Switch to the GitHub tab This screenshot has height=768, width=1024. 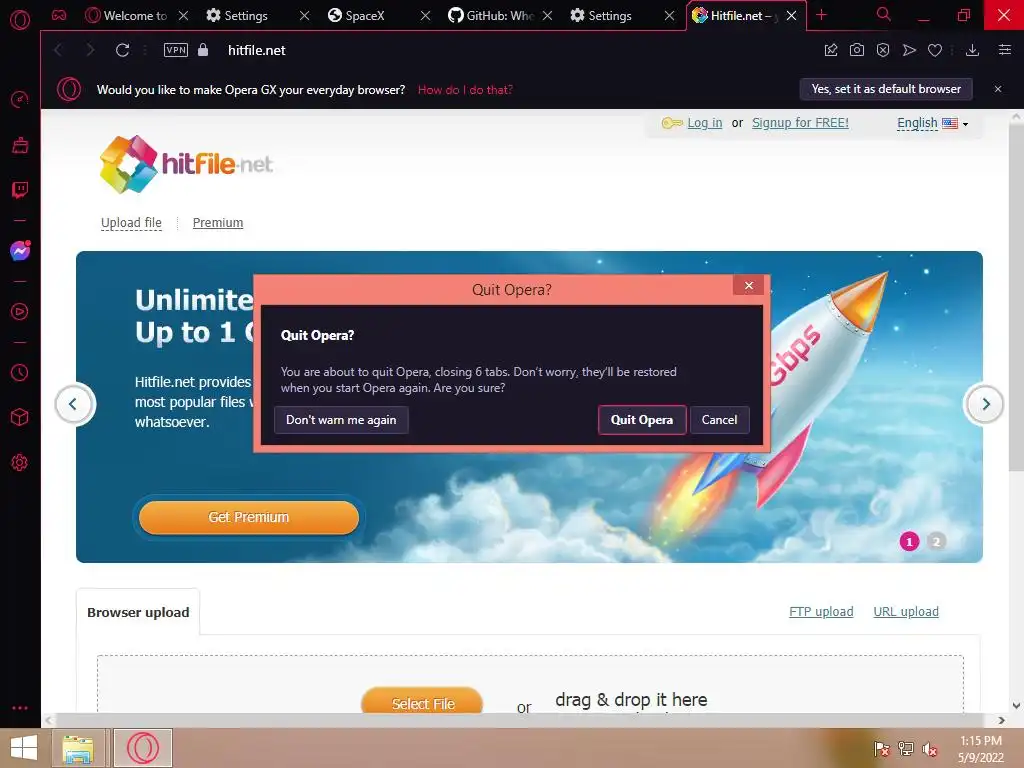tap(492, 15)
